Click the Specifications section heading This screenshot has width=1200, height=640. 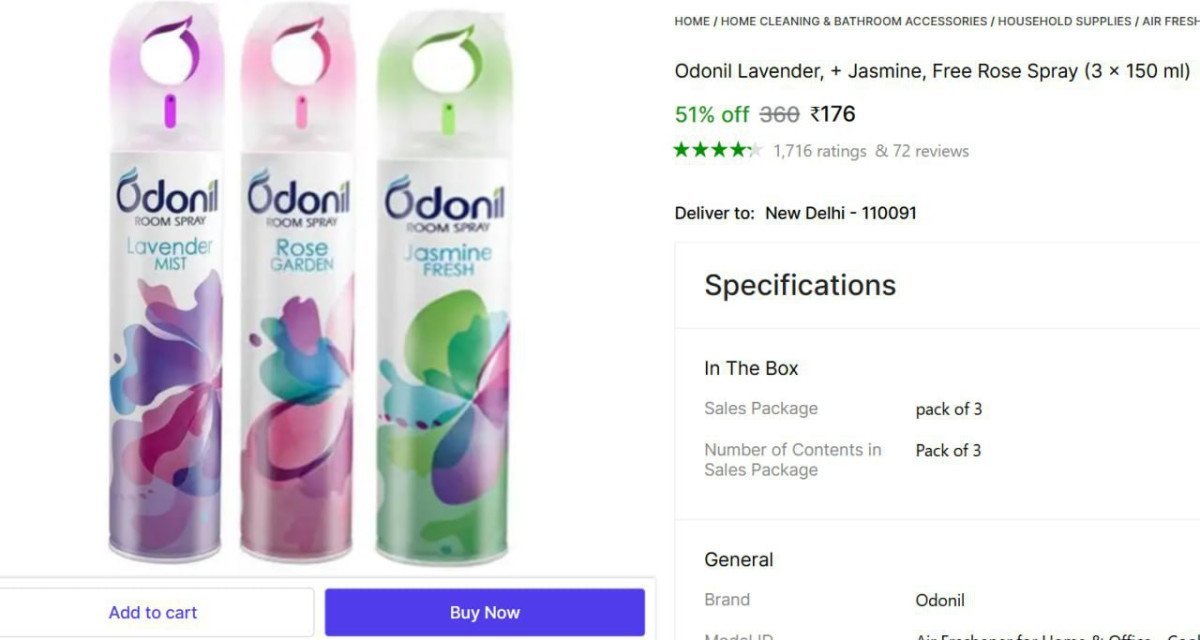click(800, 285)
